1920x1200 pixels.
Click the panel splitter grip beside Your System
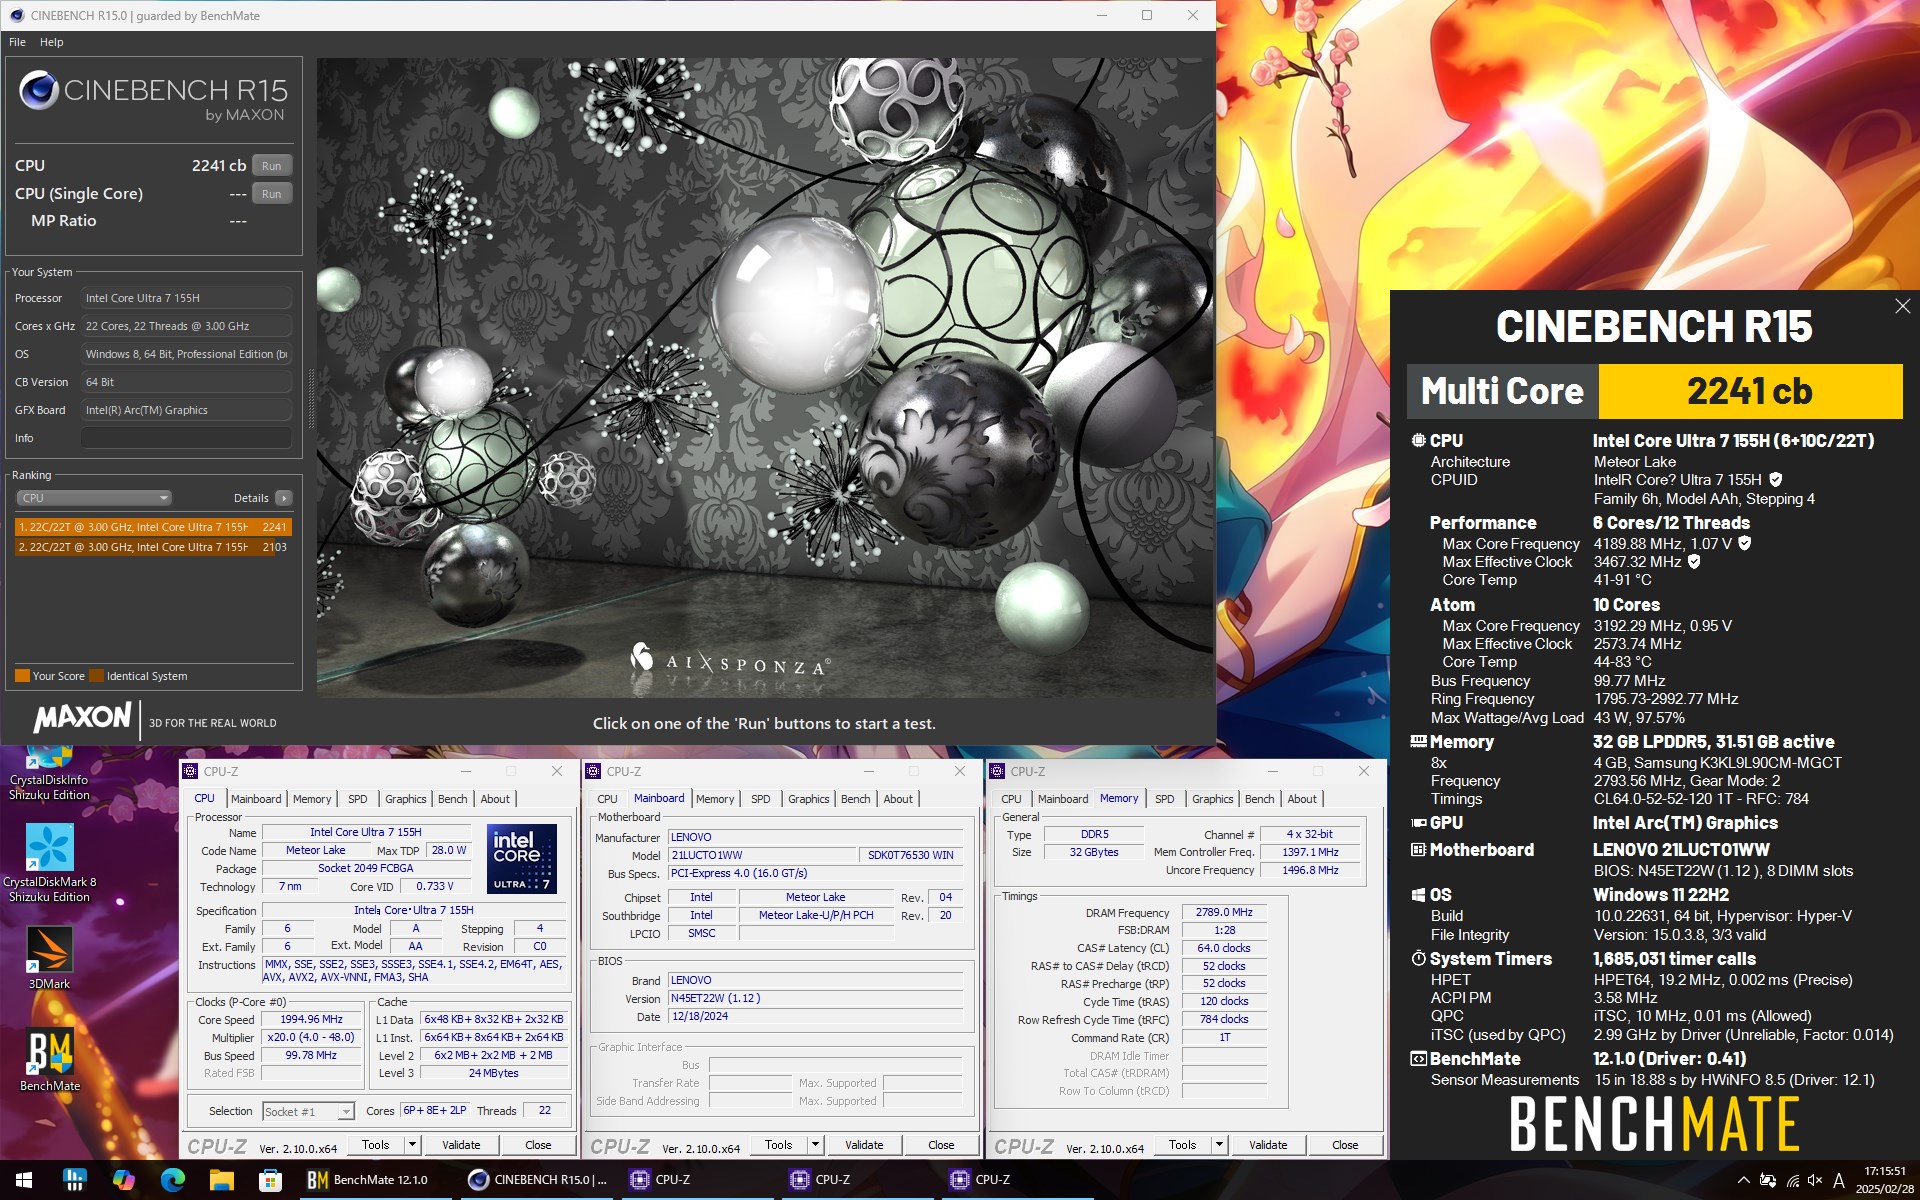[310, 398]
